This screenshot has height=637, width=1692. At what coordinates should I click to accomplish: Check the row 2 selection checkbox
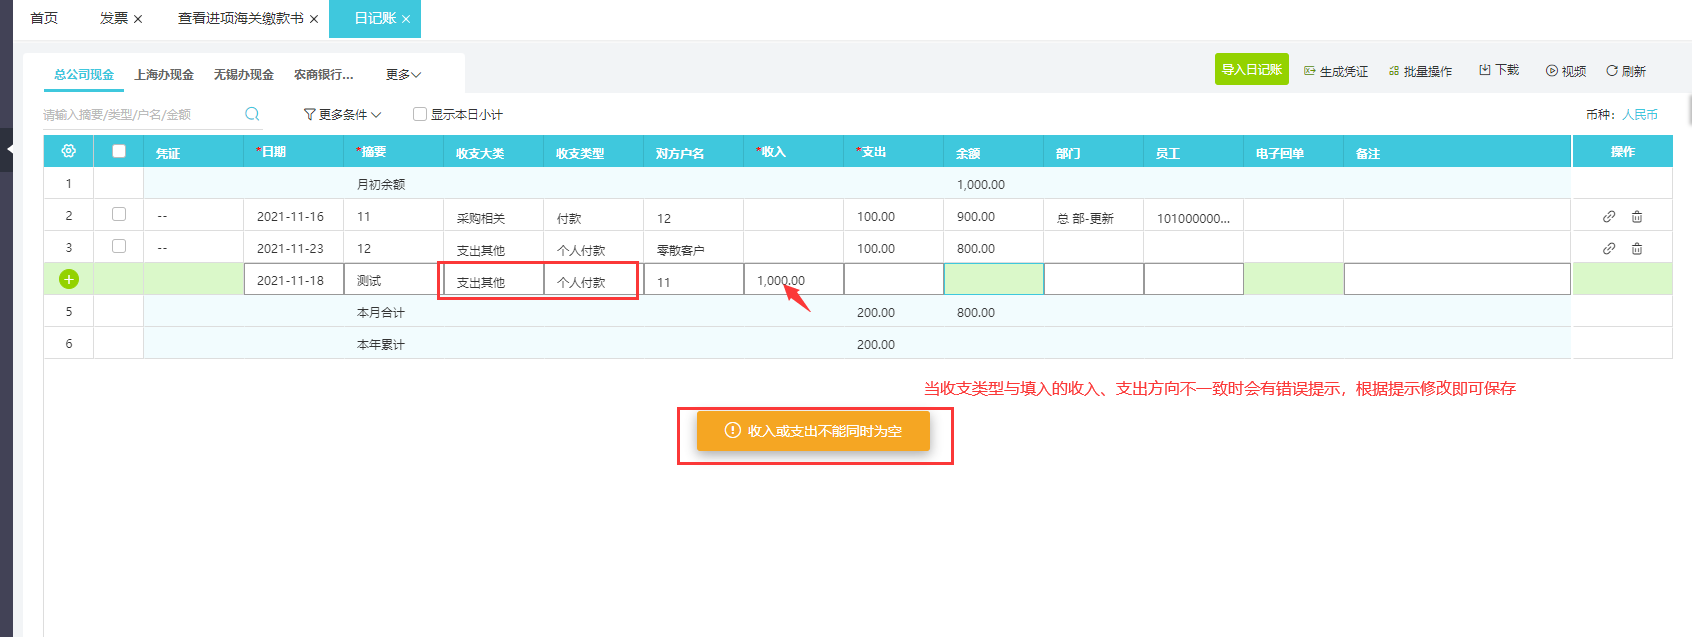coord(119,214)
